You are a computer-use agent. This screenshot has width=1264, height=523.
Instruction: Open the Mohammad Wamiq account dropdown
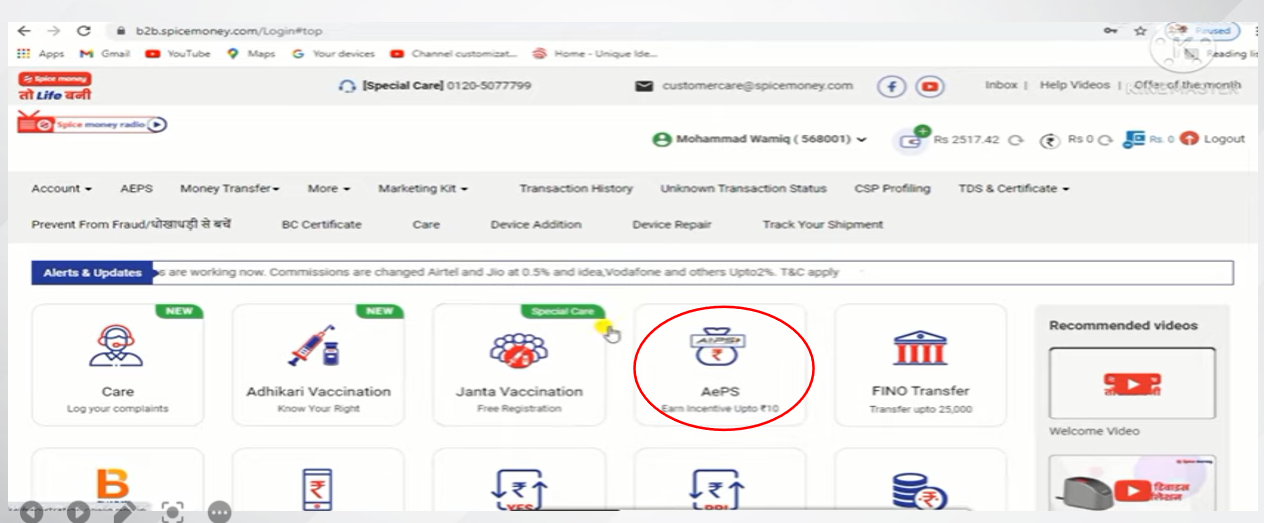761,139
